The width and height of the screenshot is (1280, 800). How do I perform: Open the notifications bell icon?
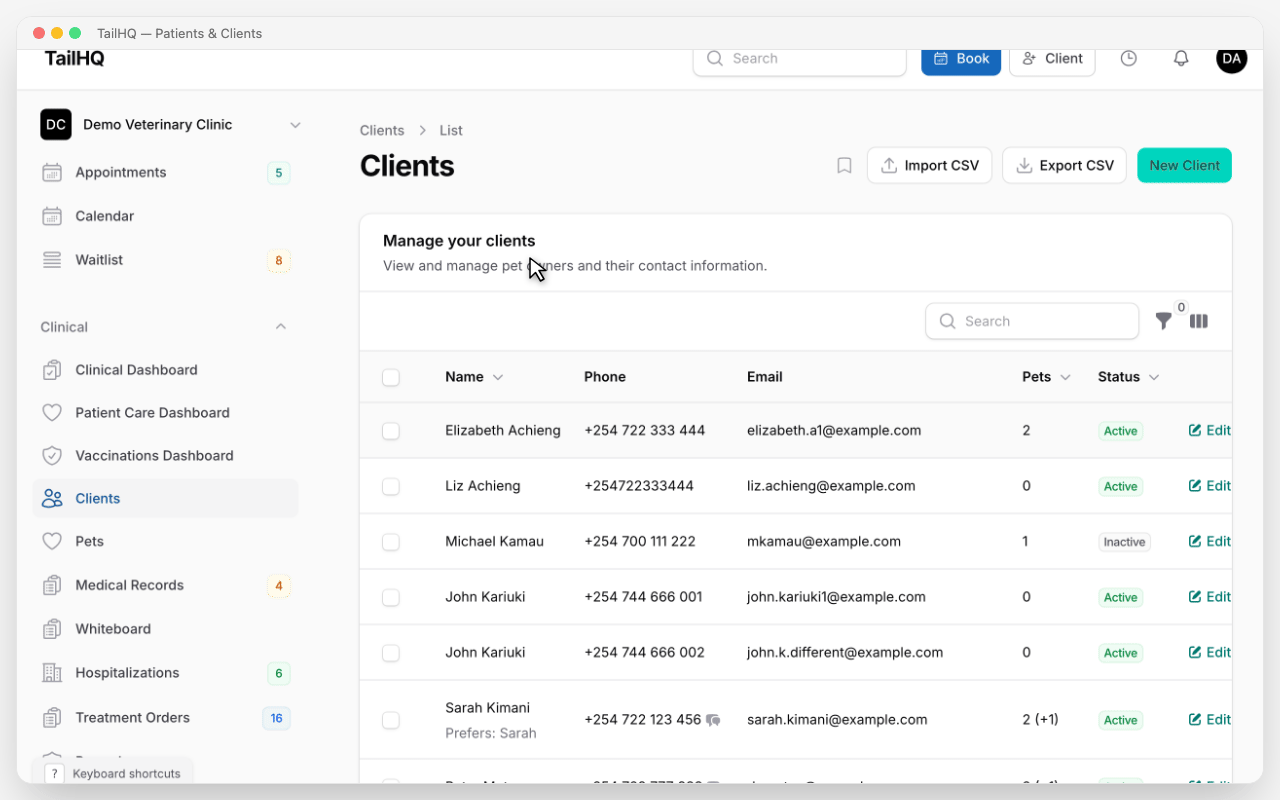coord(1181,58)
